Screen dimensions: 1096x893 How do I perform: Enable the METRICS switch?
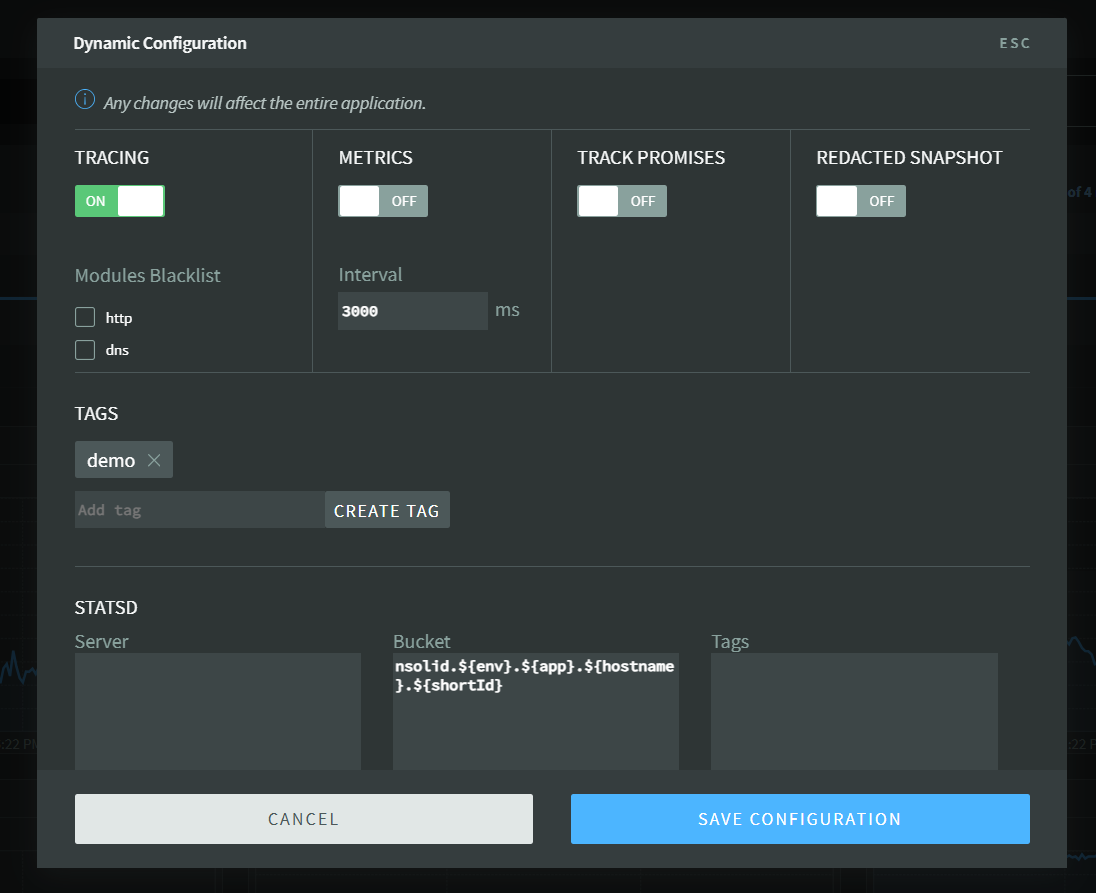click(383, 201)
